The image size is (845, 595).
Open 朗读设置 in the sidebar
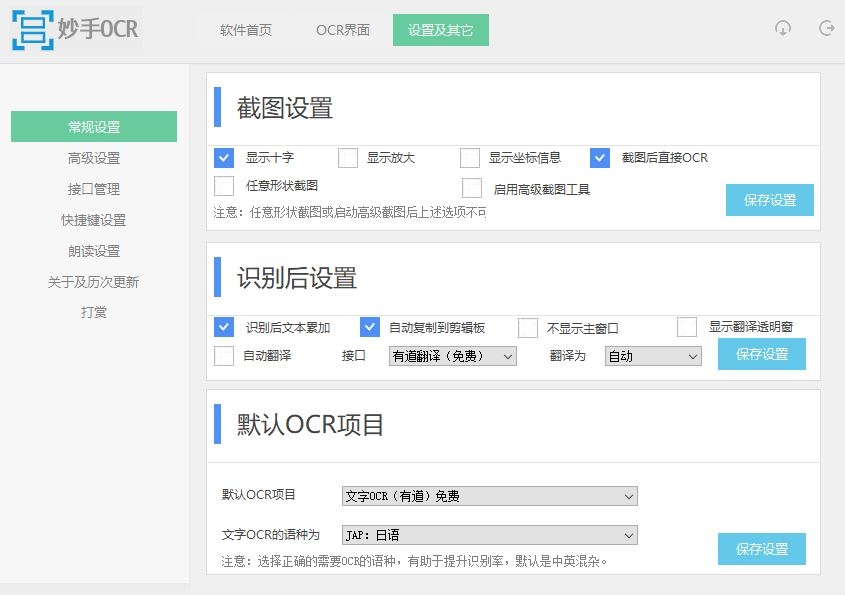pyautogui.click(x=94, y=251)
